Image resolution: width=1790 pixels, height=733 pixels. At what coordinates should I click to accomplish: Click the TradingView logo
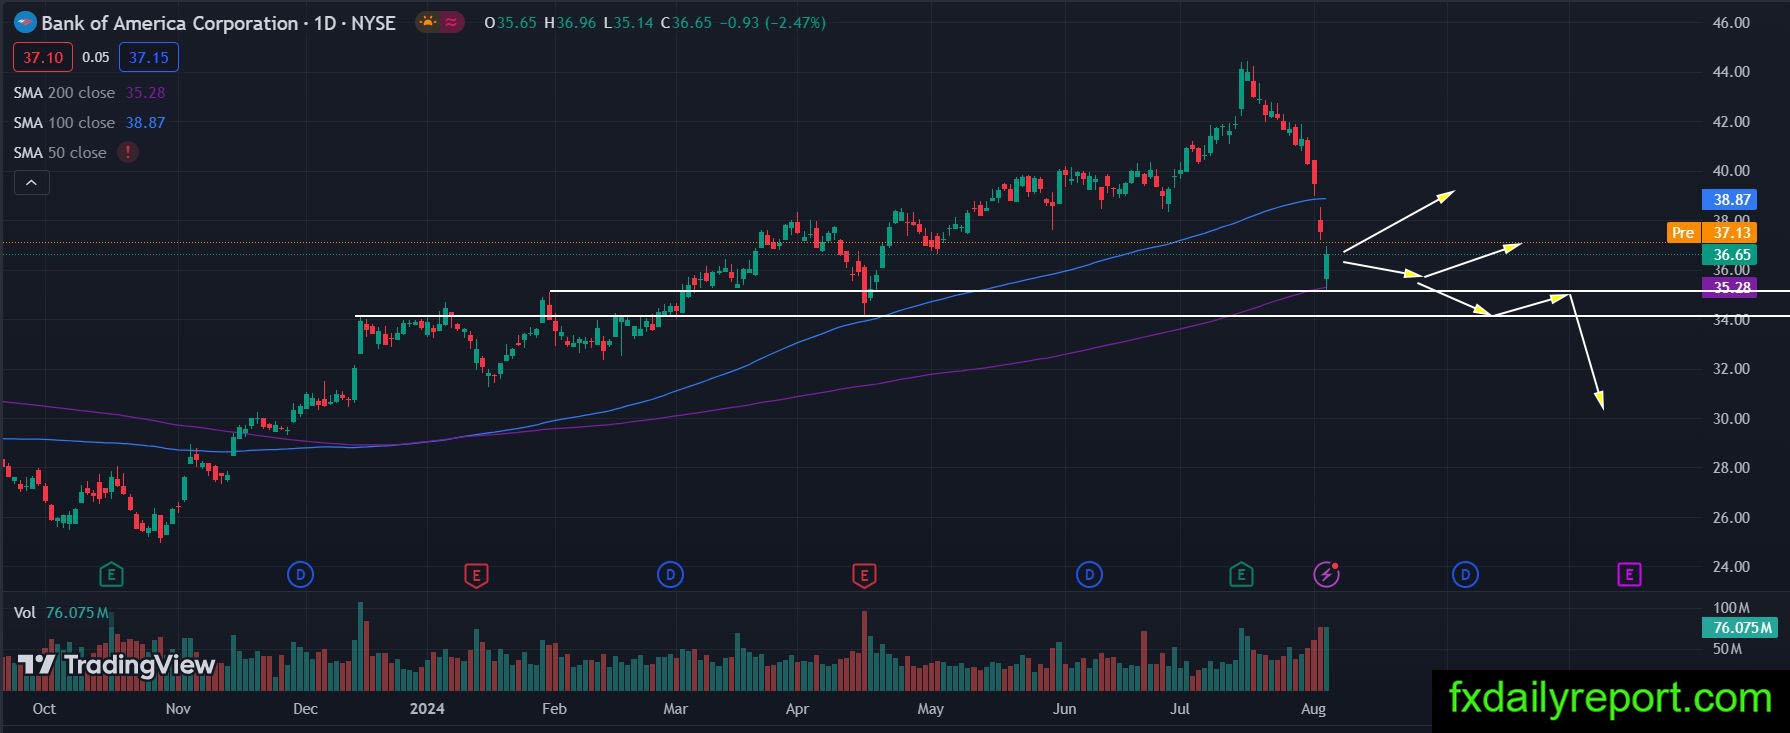[x=116, y=665]
